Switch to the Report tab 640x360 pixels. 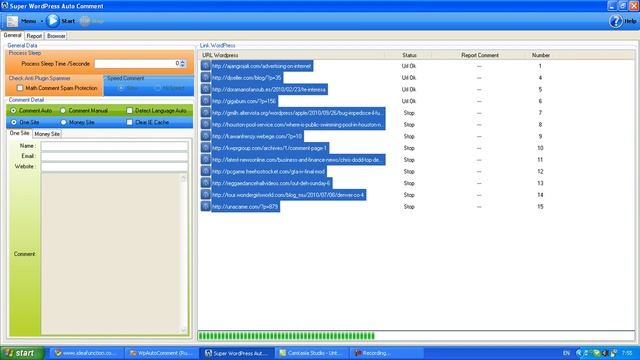pyautogui.click(x=34, y=36)
